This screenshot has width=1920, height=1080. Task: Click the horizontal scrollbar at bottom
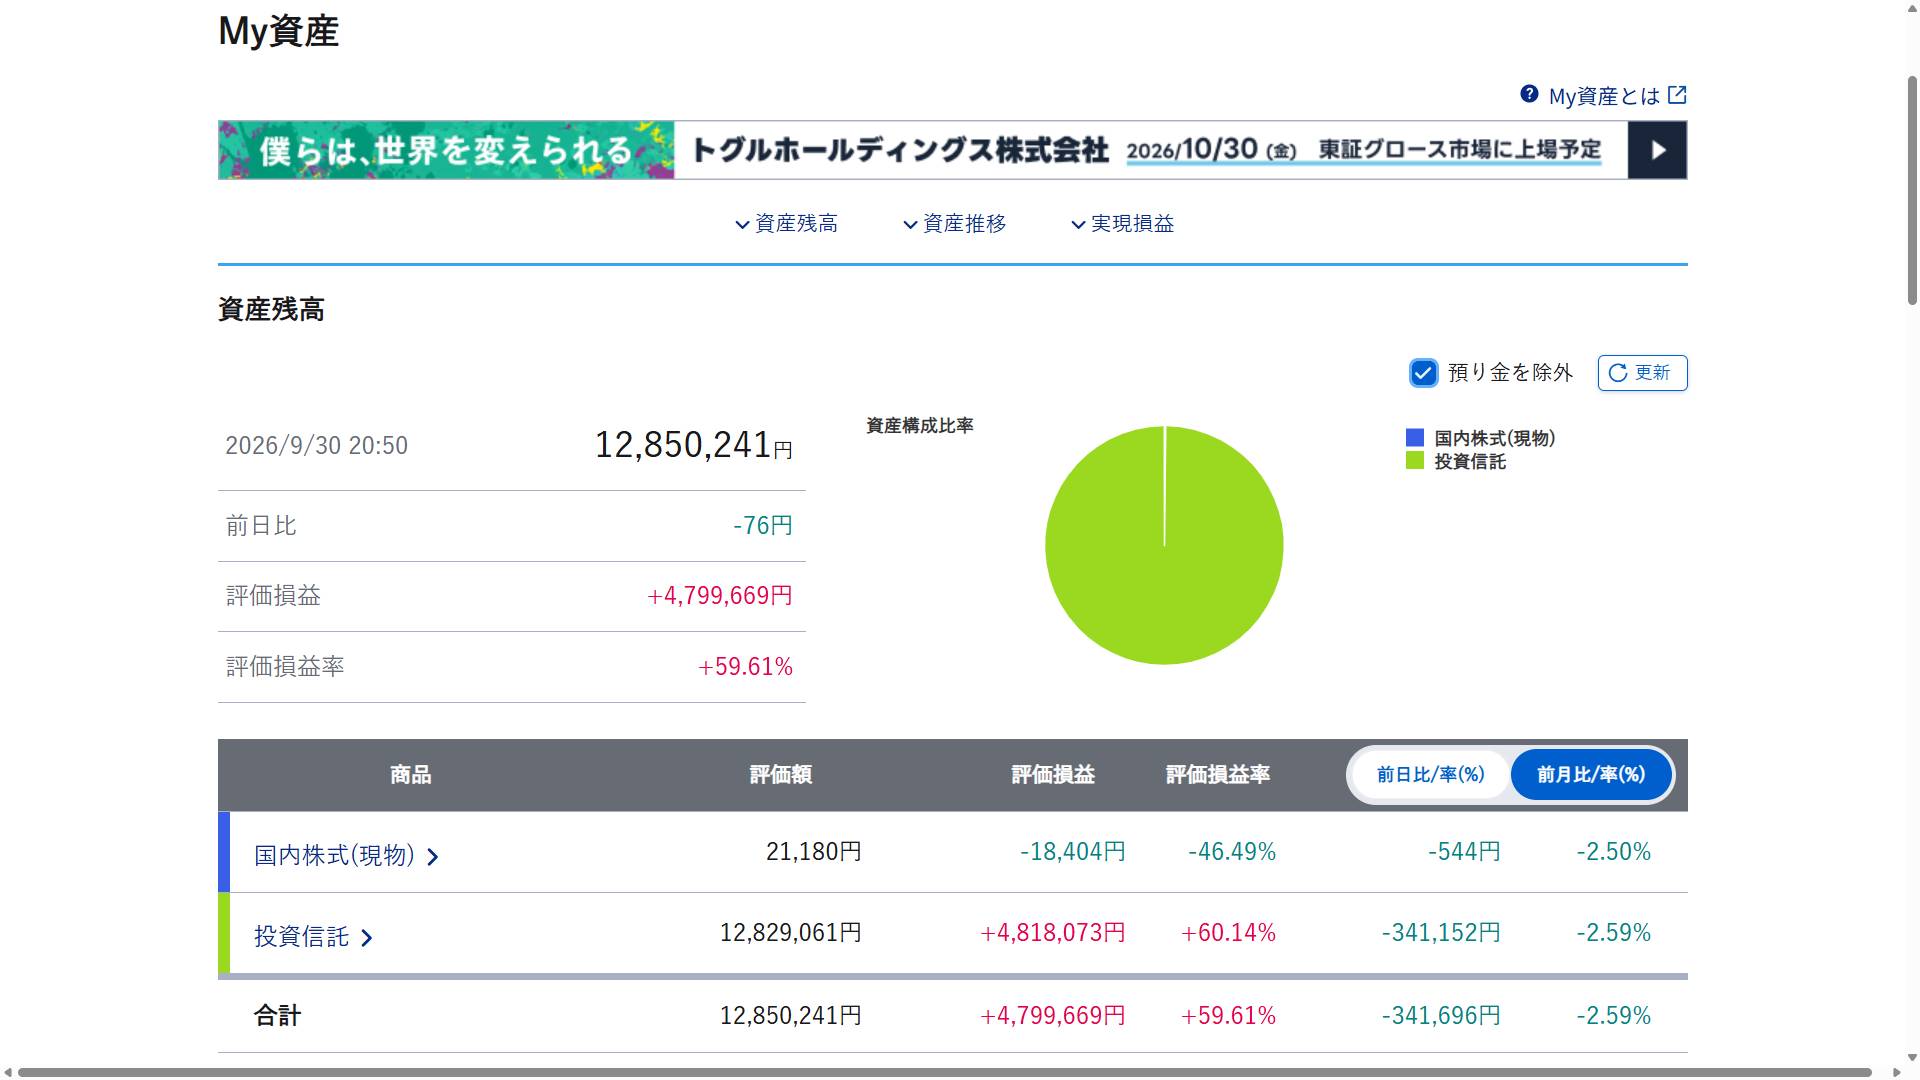click(945, 1072)
